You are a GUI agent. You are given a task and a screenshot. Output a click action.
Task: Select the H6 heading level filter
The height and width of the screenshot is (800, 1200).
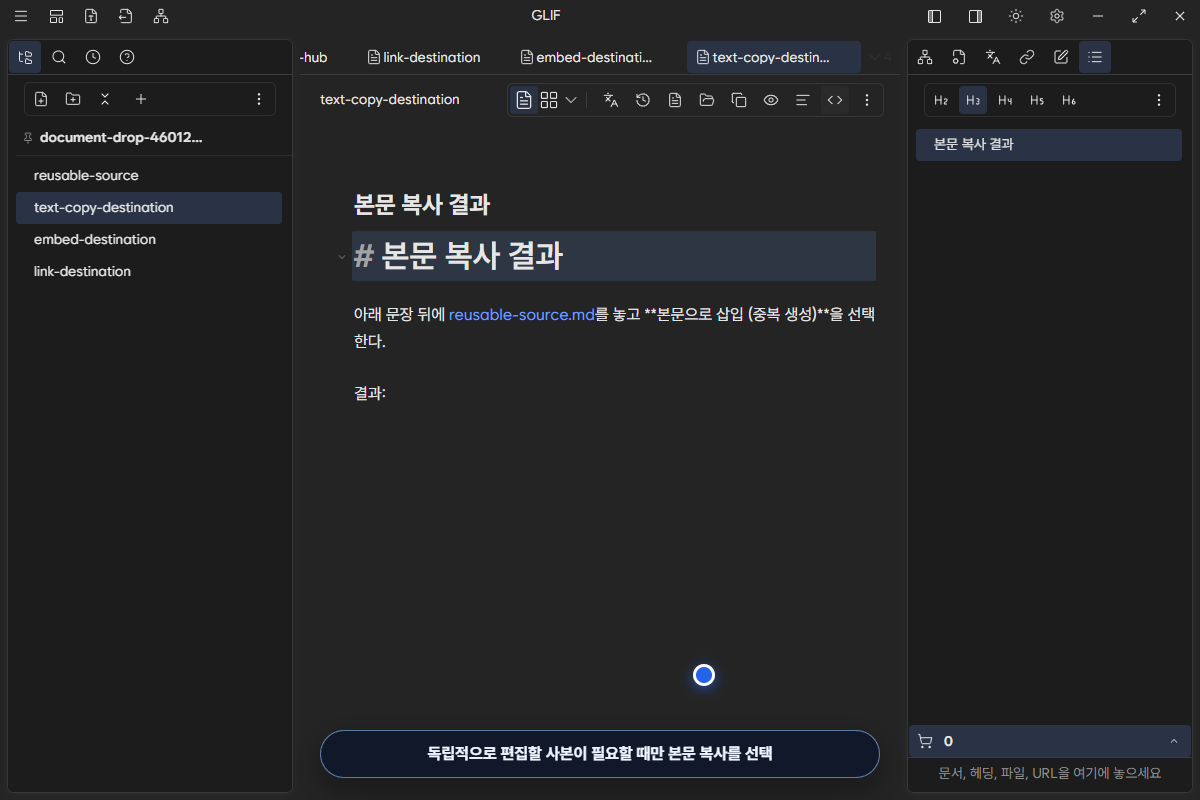tap(1069, 100)
